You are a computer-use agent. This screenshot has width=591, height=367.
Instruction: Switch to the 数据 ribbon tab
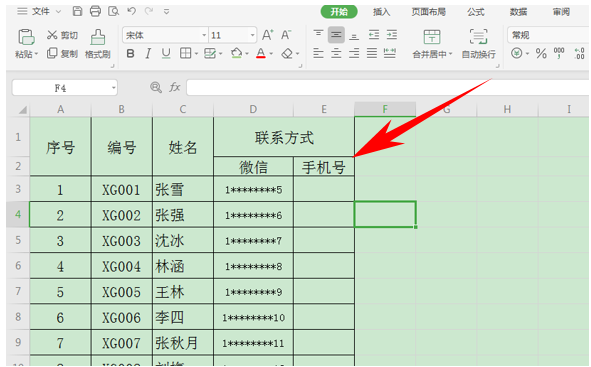tap(518, 12)
